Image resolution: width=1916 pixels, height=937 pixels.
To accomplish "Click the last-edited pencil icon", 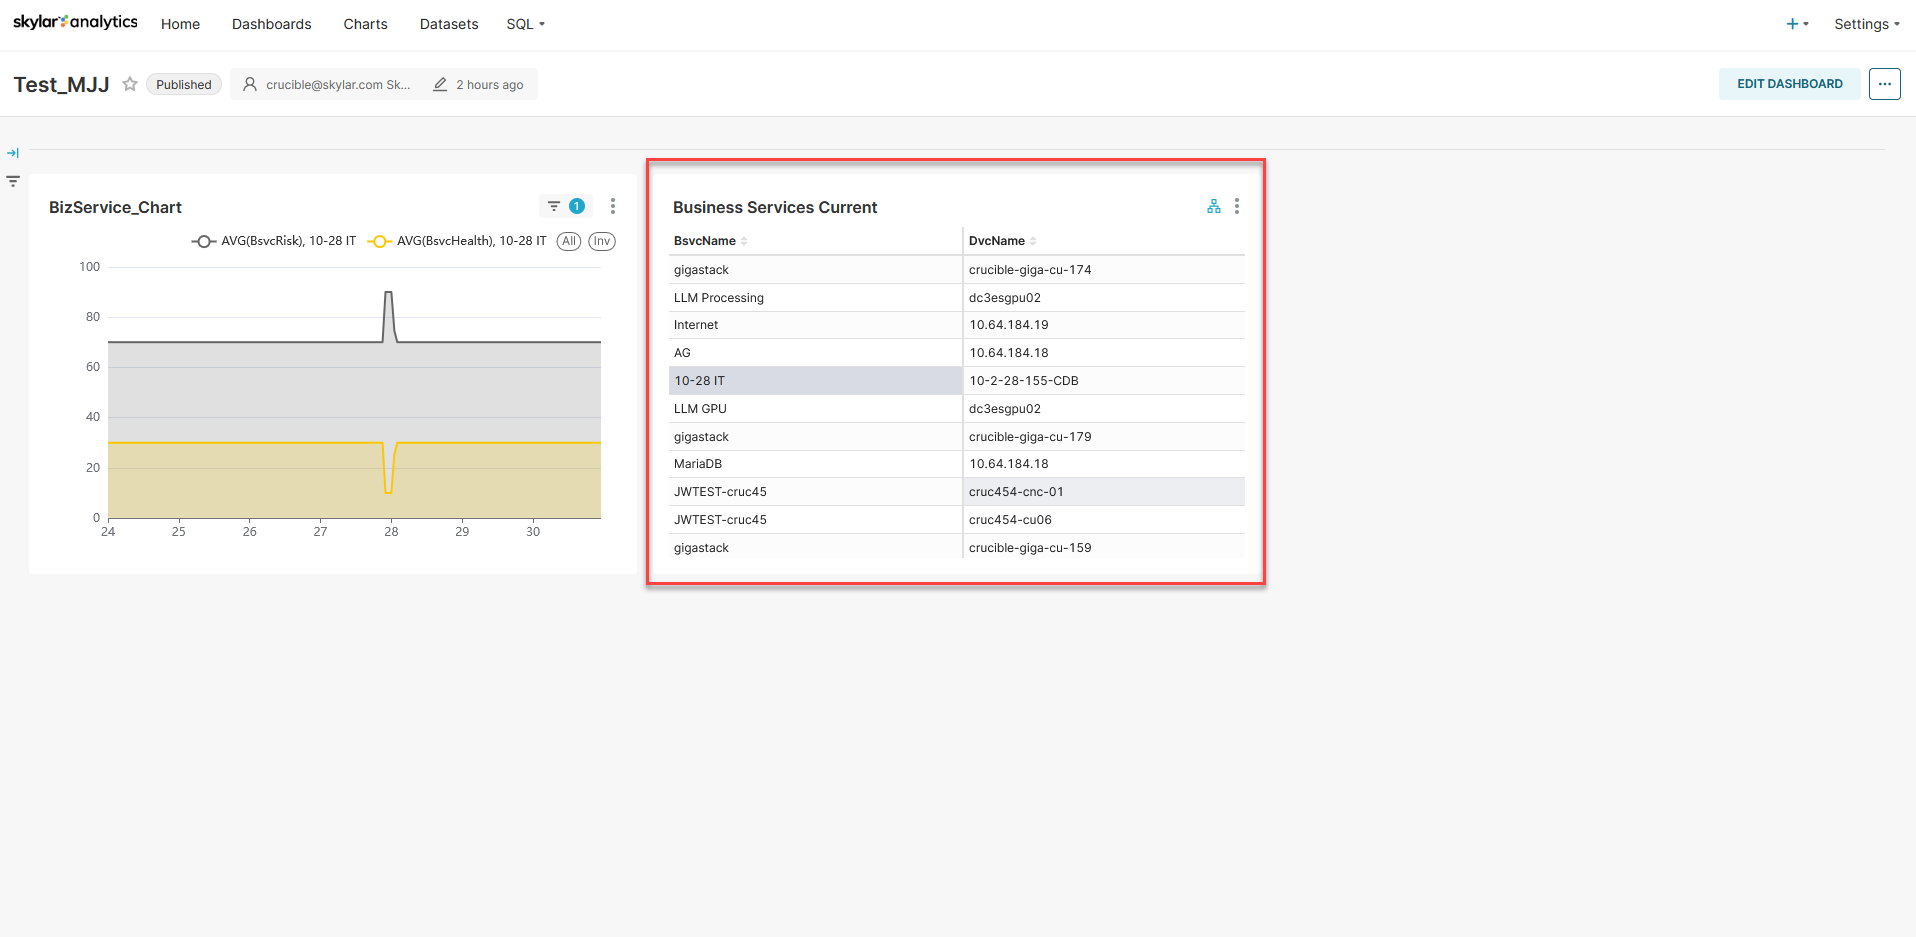I will pyautogui.click(x=440, y=84).
